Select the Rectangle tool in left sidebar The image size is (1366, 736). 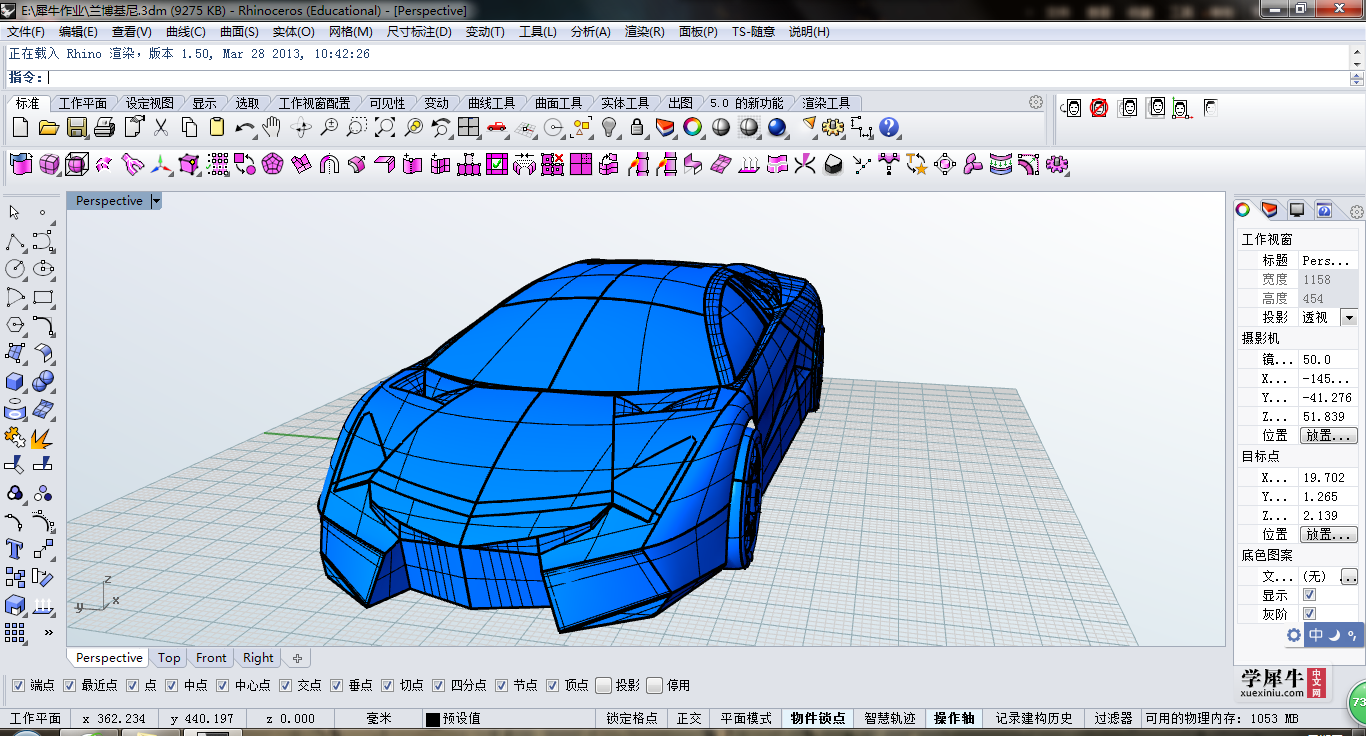tap(43, 297)
